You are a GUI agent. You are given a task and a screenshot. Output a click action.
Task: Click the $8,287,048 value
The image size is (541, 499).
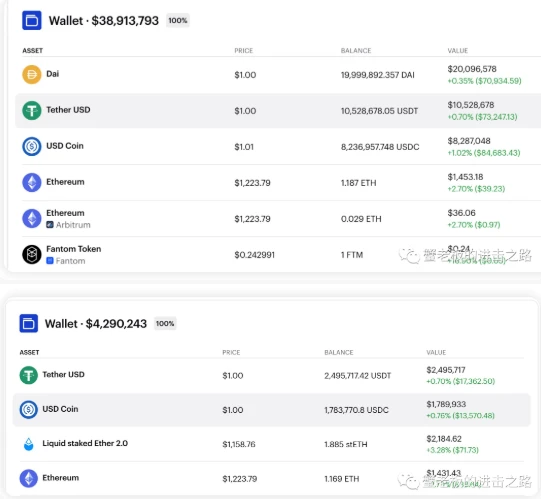[x=469, y=141]
